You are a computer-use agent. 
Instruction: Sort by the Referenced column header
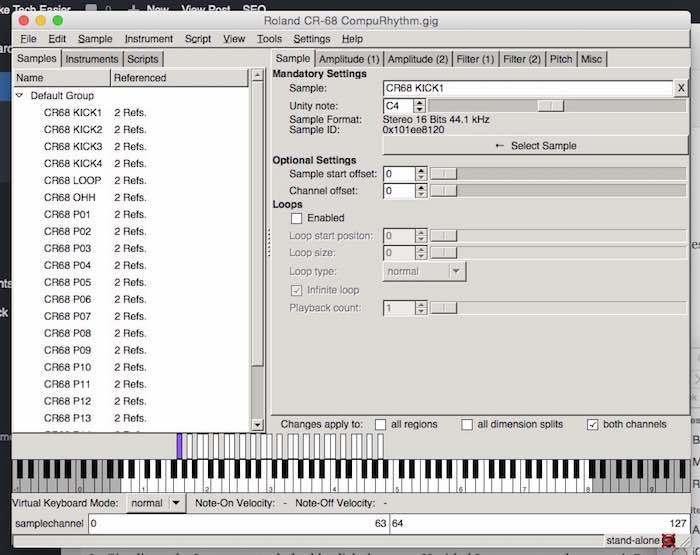click(179, 78)
